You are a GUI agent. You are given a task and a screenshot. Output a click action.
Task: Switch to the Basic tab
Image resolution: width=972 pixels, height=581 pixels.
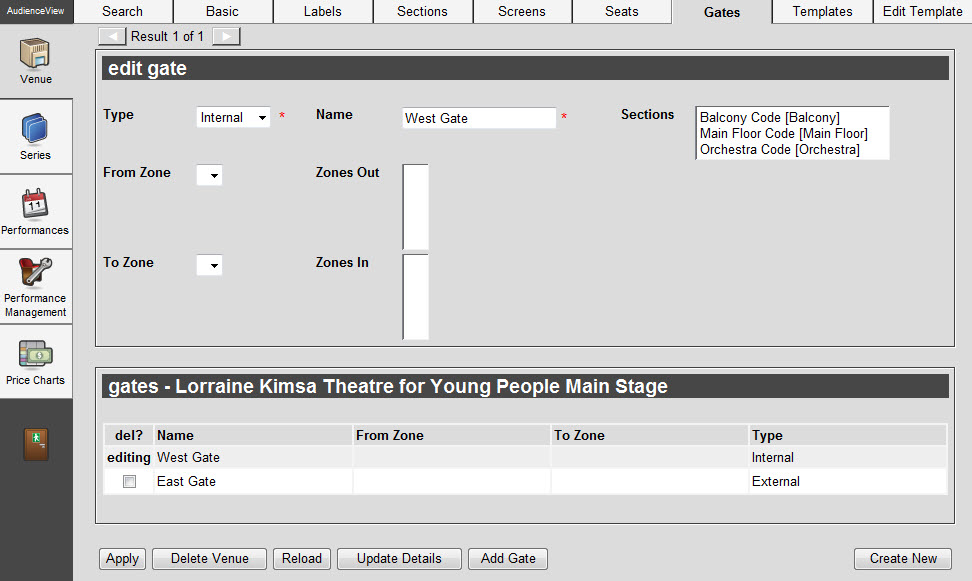pos(223,12)
